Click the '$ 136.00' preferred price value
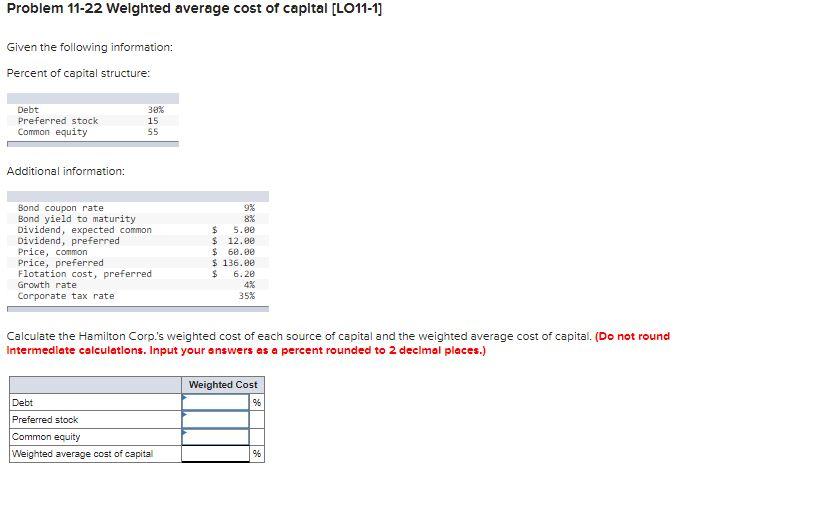The width and height of the screenshot is (818, 518). coord(233,263)
